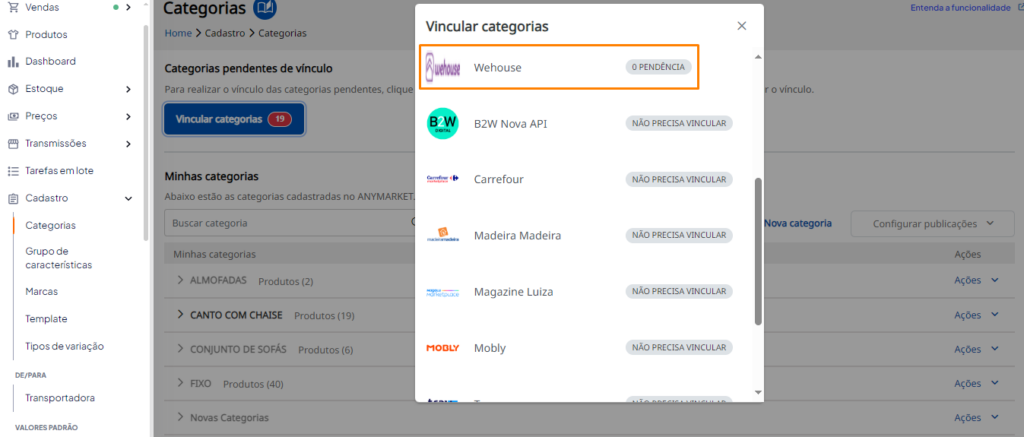Open Ações dropdown for FIXO row
Screen dimensions: 1024x437
pos(976,383)
